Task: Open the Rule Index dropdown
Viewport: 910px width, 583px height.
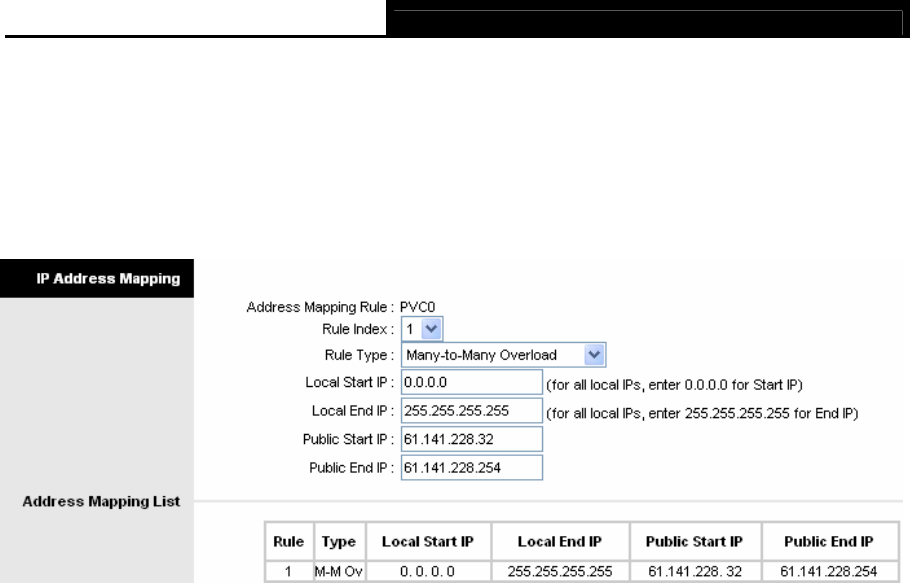Action: point(422,329)
